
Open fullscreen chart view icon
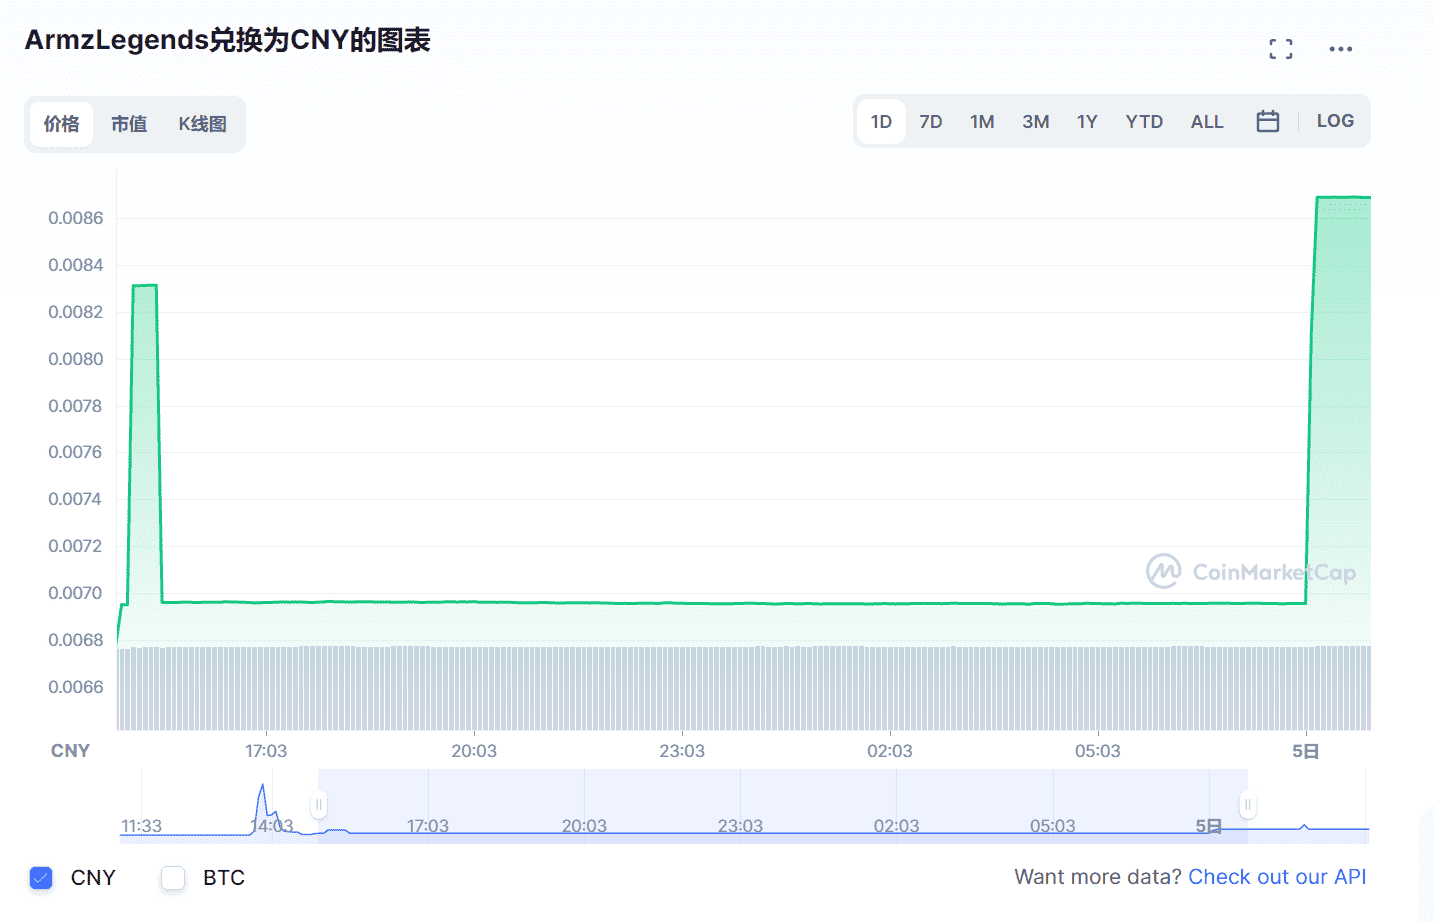pyautogui.click(x=1280, y=49)
